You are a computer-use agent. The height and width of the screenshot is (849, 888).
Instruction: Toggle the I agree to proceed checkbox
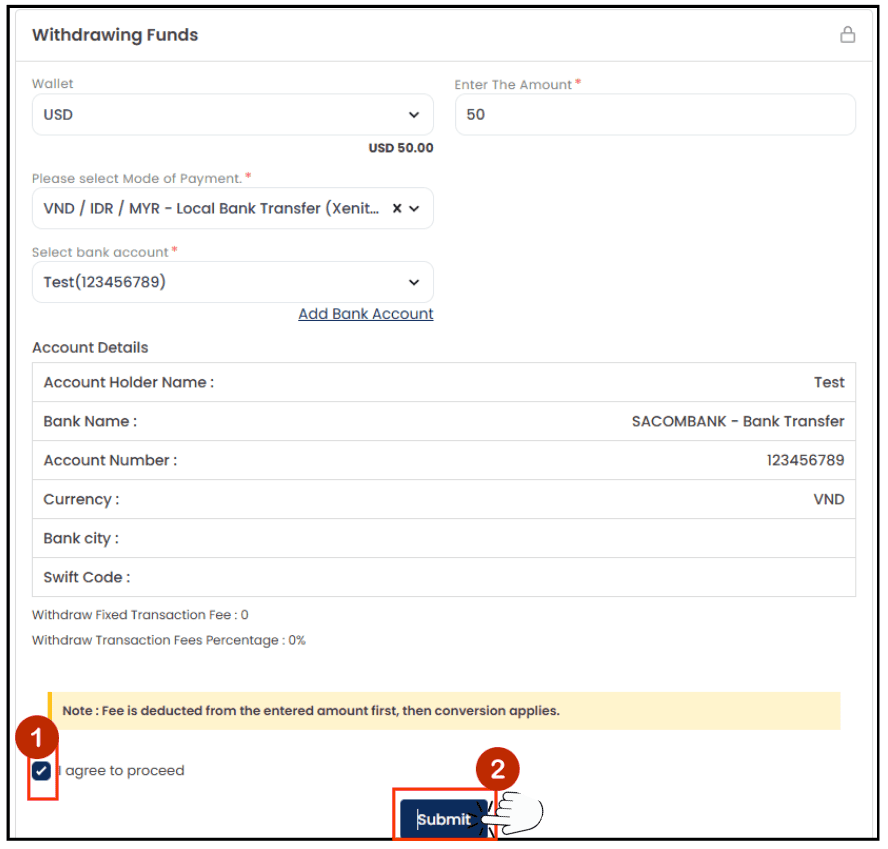[41, 771]
